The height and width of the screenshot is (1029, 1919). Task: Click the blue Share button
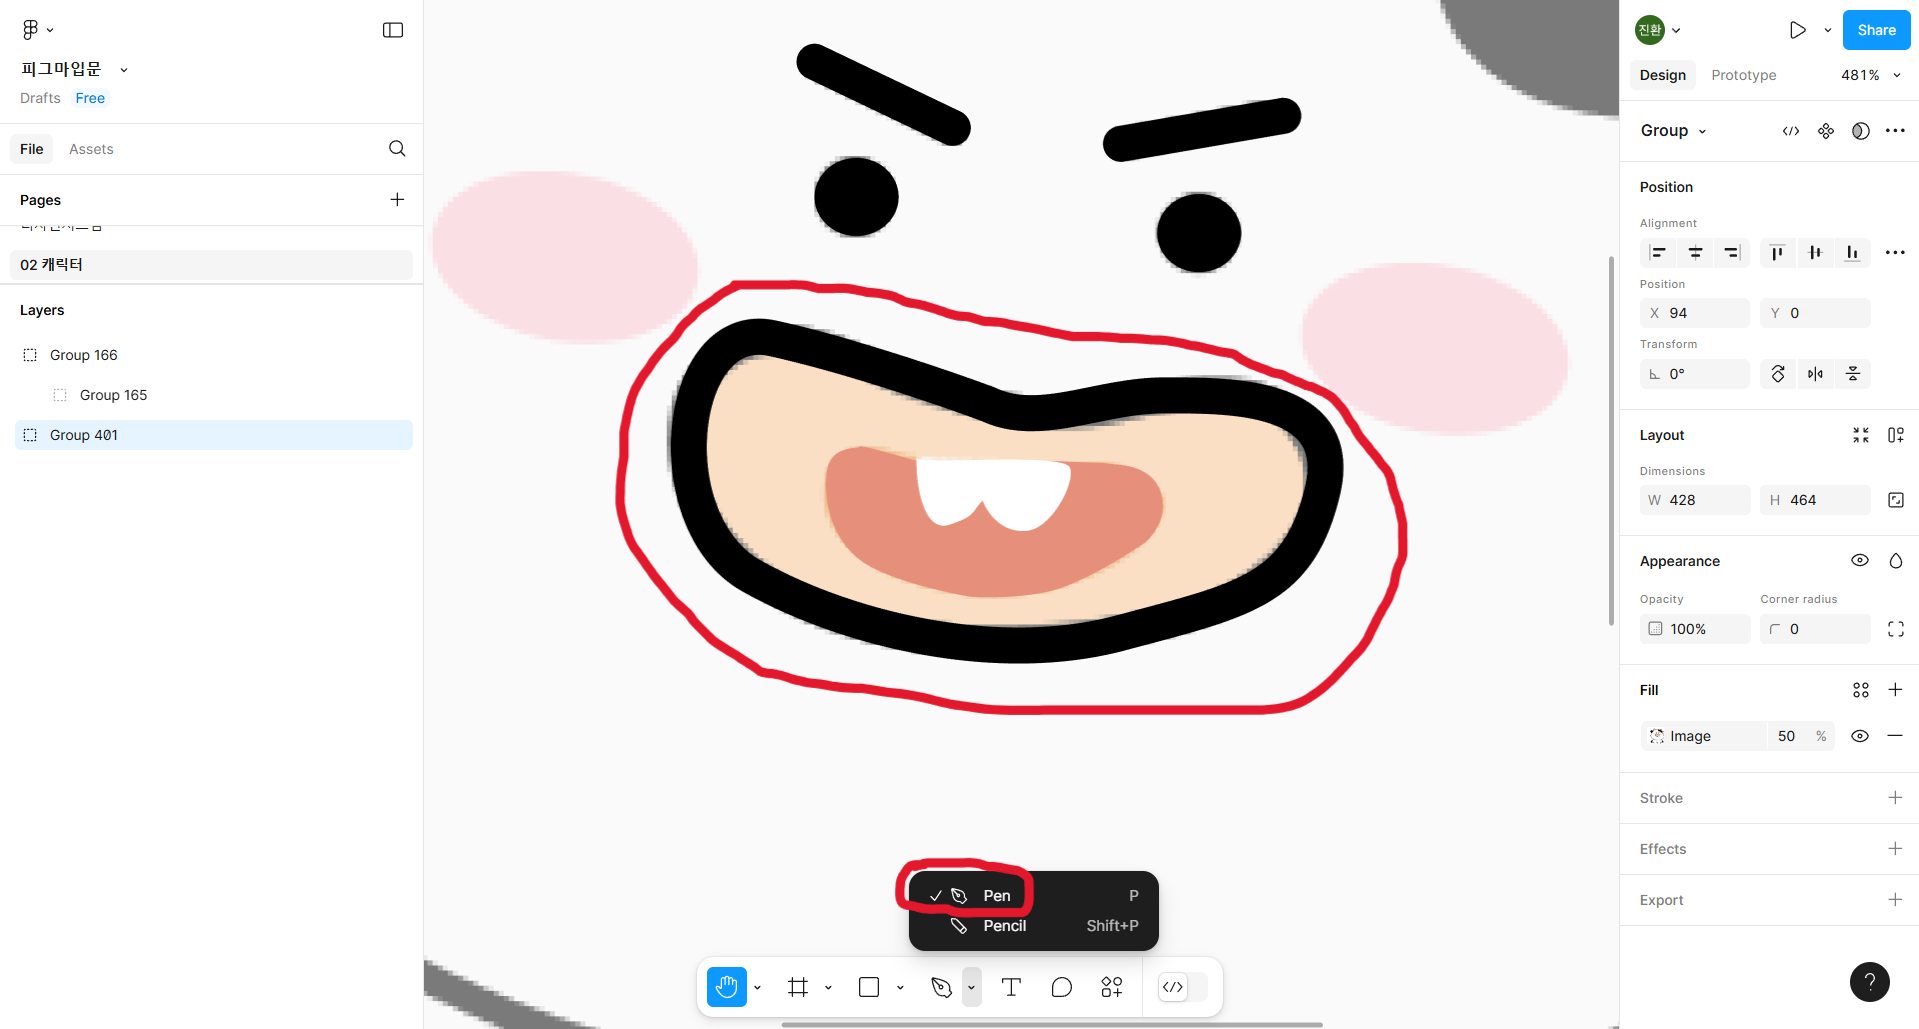pos(1876,30)
